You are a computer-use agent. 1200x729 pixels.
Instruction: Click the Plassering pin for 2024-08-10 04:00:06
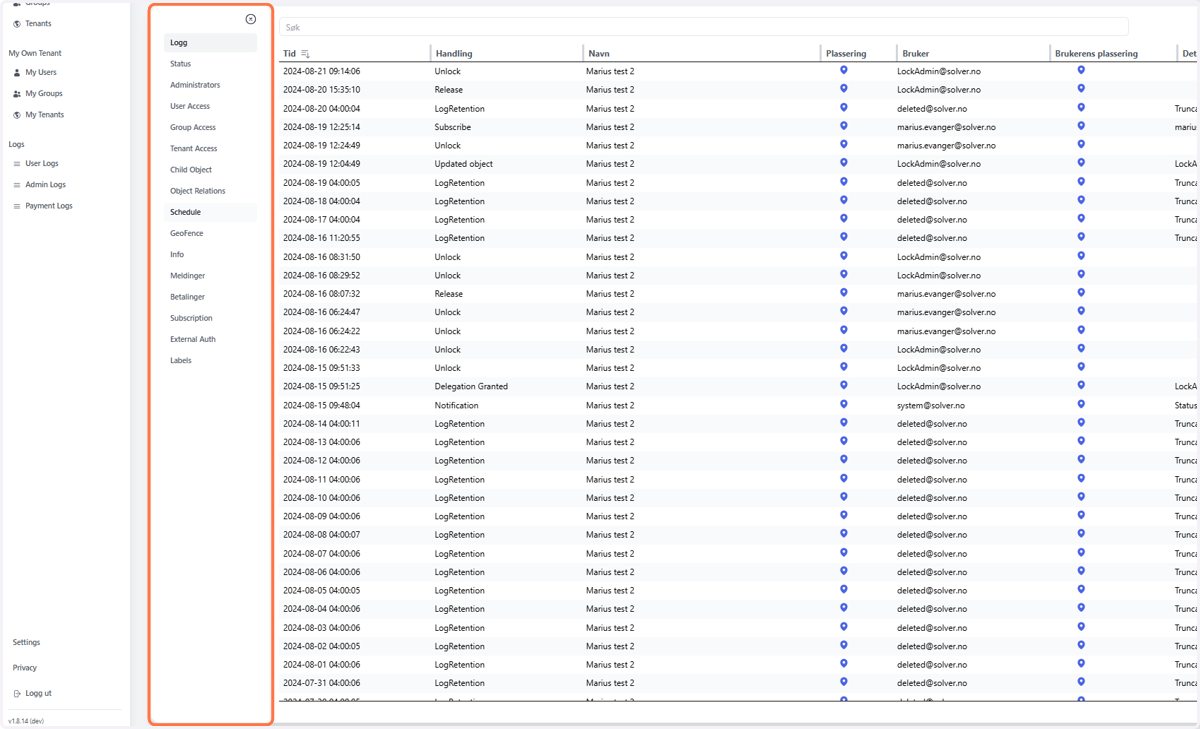(844, 497)
